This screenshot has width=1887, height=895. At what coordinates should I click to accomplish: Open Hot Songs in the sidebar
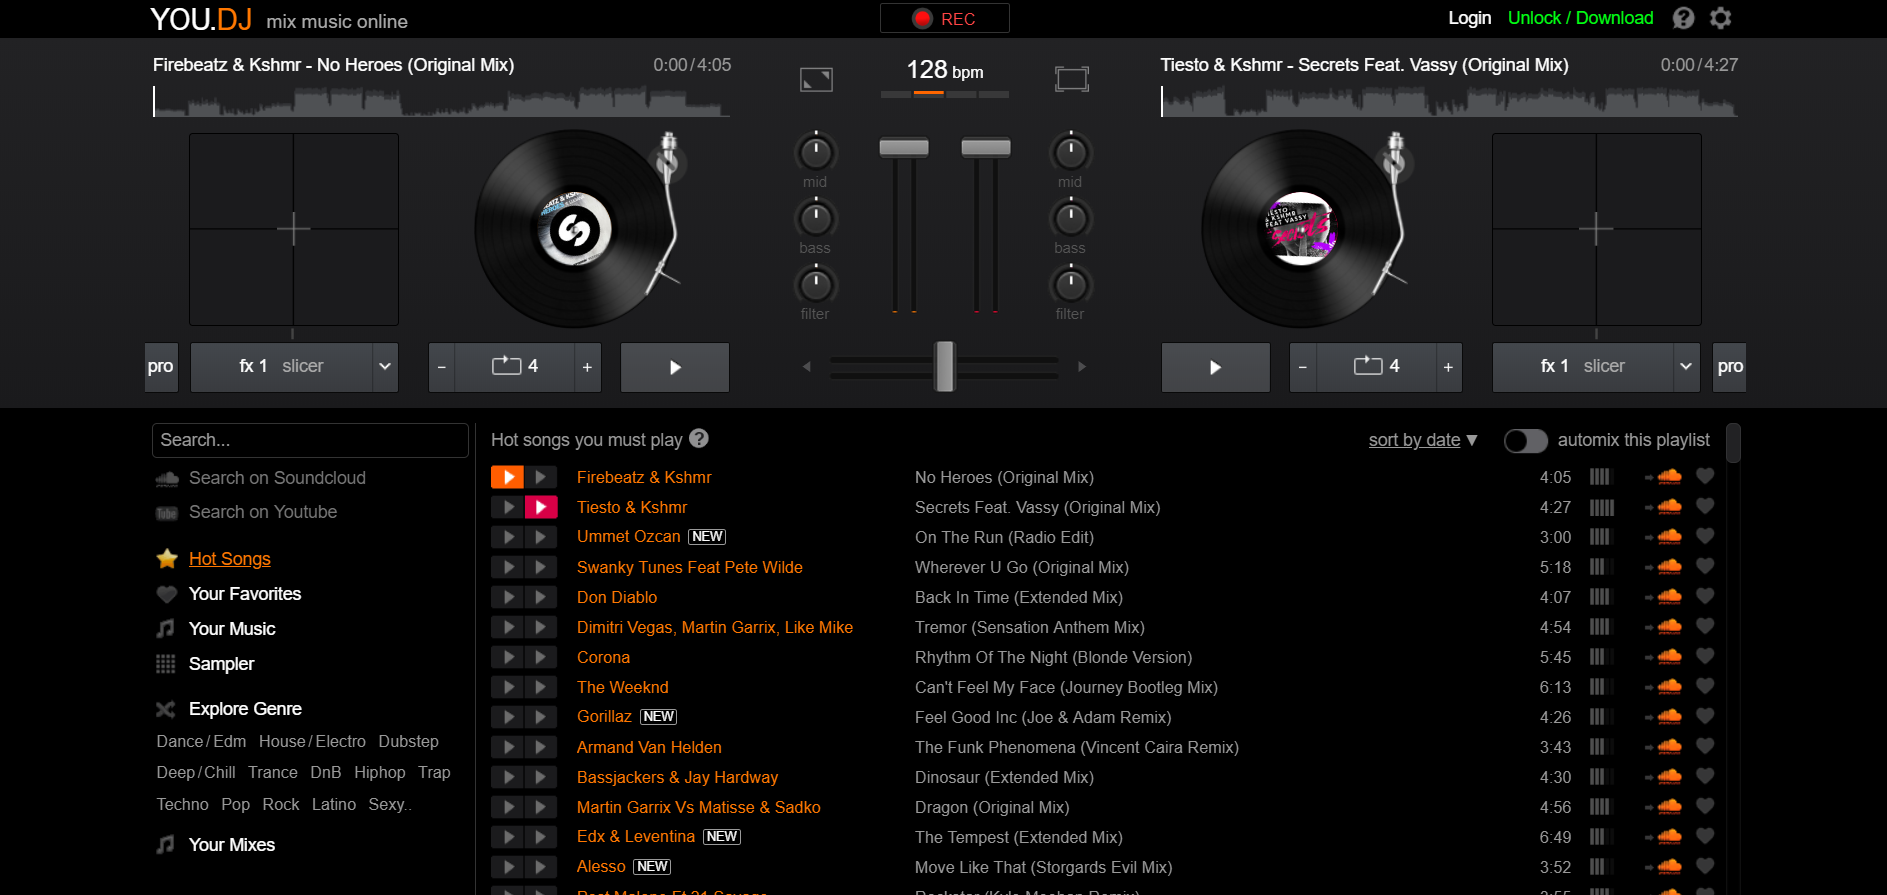[x=230, y=559]
